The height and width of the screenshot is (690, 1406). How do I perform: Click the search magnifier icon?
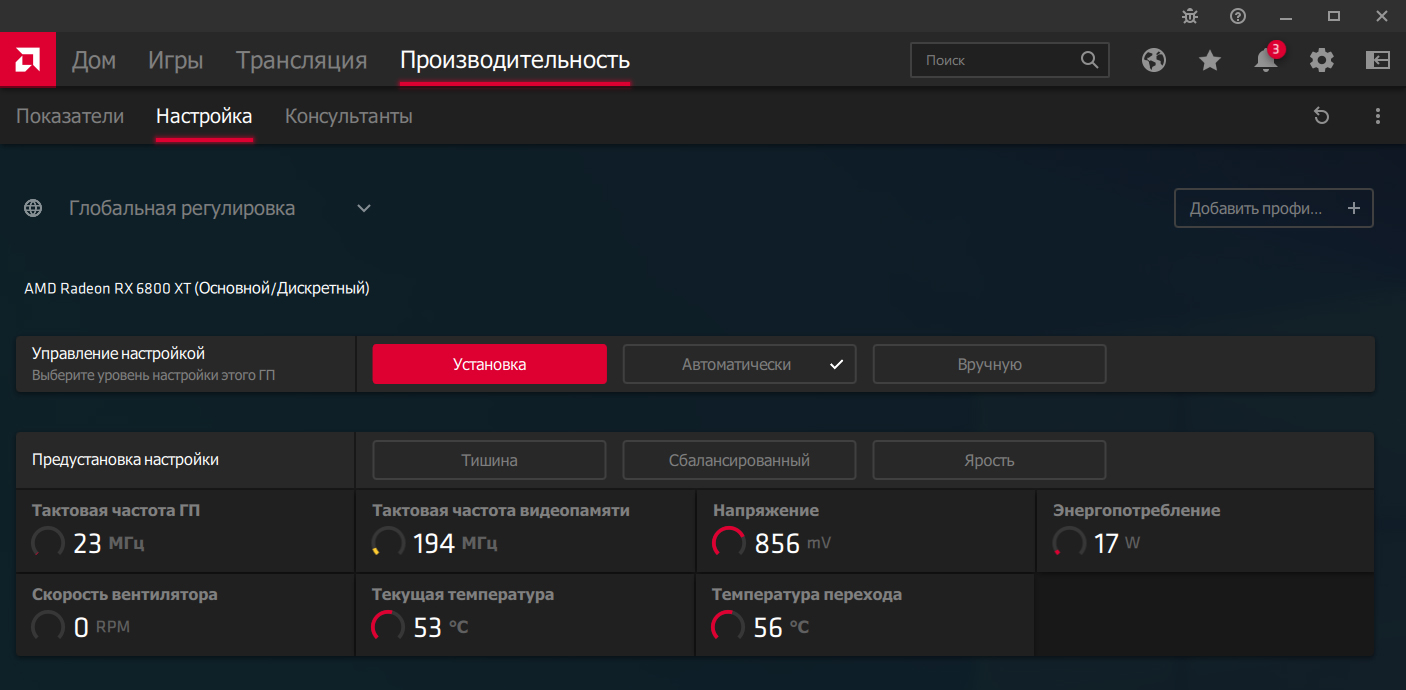(x=1090, y=60)
